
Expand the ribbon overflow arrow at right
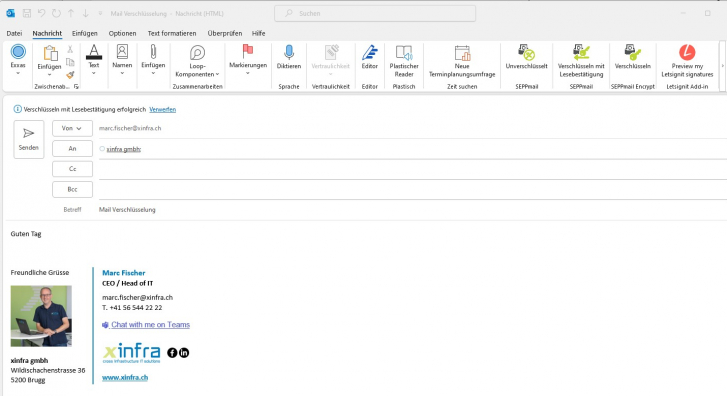tap(722, 66)
